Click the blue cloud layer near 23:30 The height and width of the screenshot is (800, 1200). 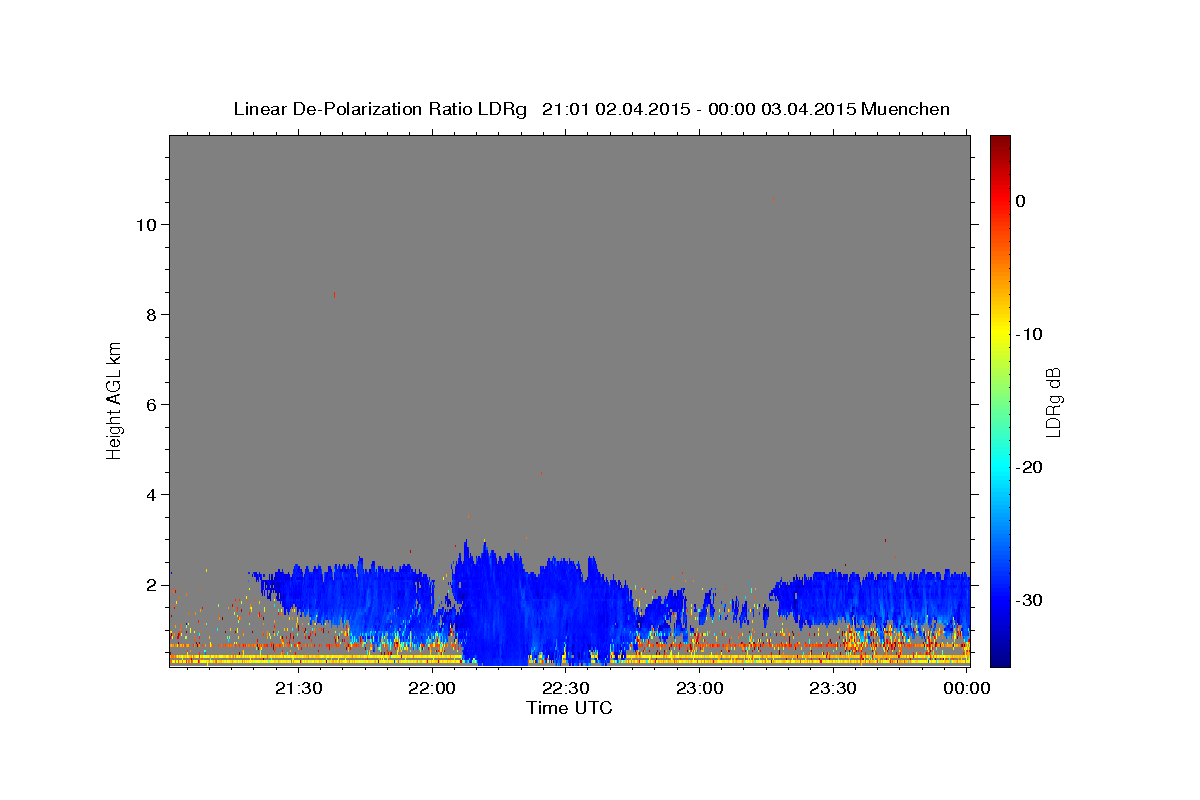[870, 600]
